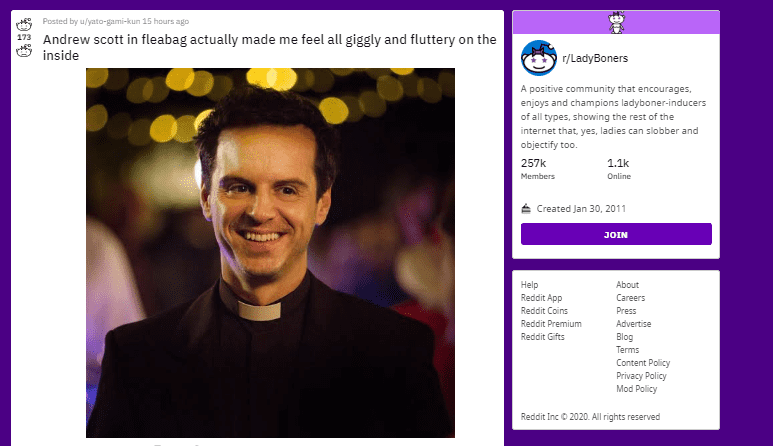
Task: Downvote the Andrew Scott post
Action: point(25,50)
